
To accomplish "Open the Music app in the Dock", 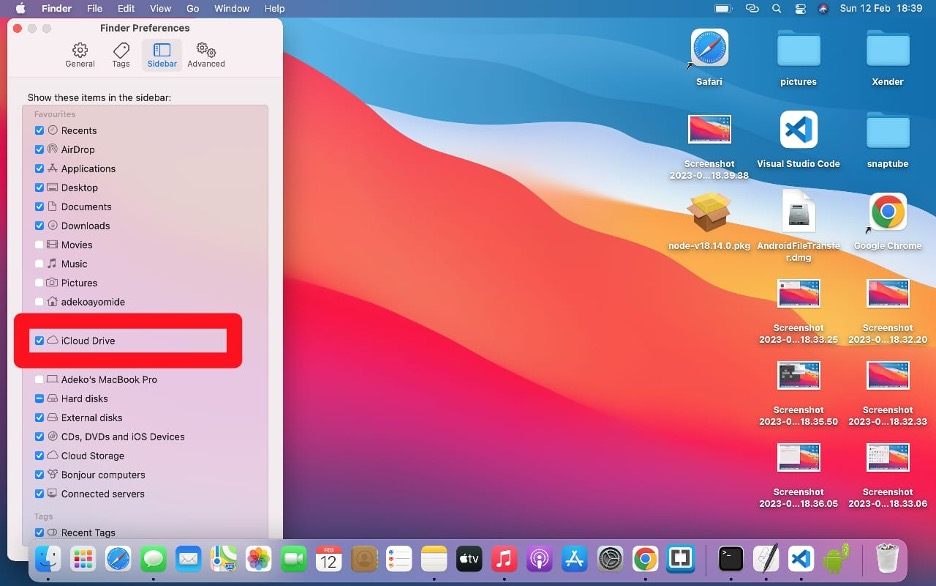I will click(504, 559).
